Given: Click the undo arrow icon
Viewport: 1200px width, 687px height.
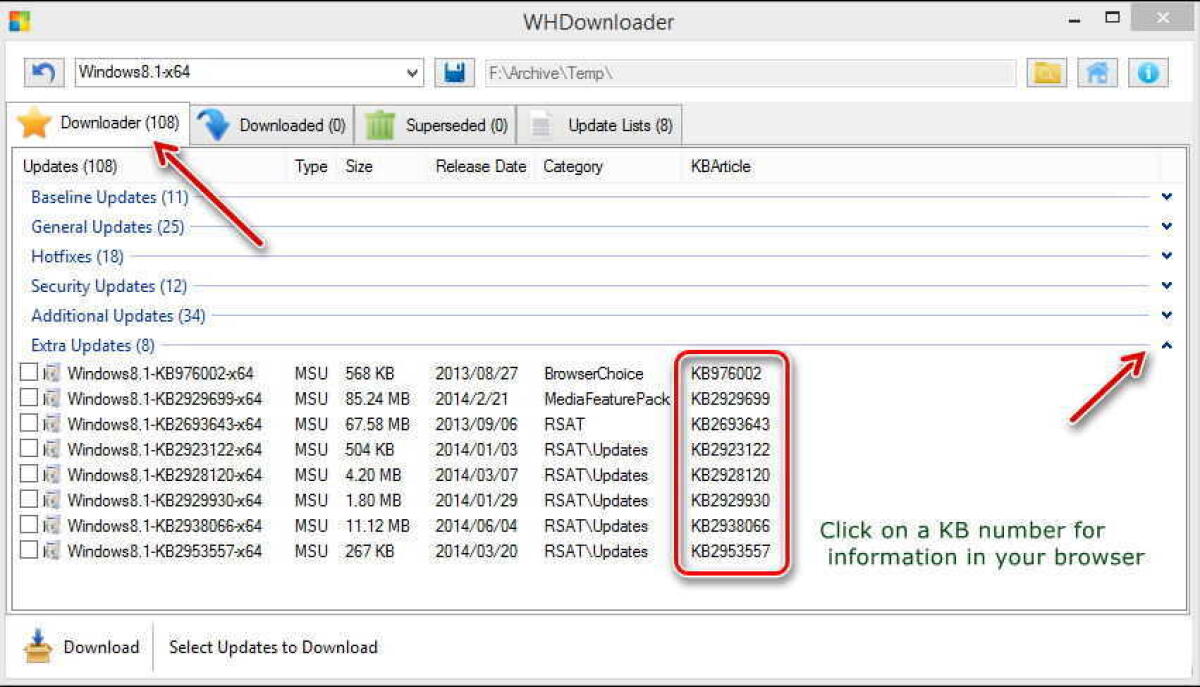Looking at the screenshot, I should coord(42,72).
